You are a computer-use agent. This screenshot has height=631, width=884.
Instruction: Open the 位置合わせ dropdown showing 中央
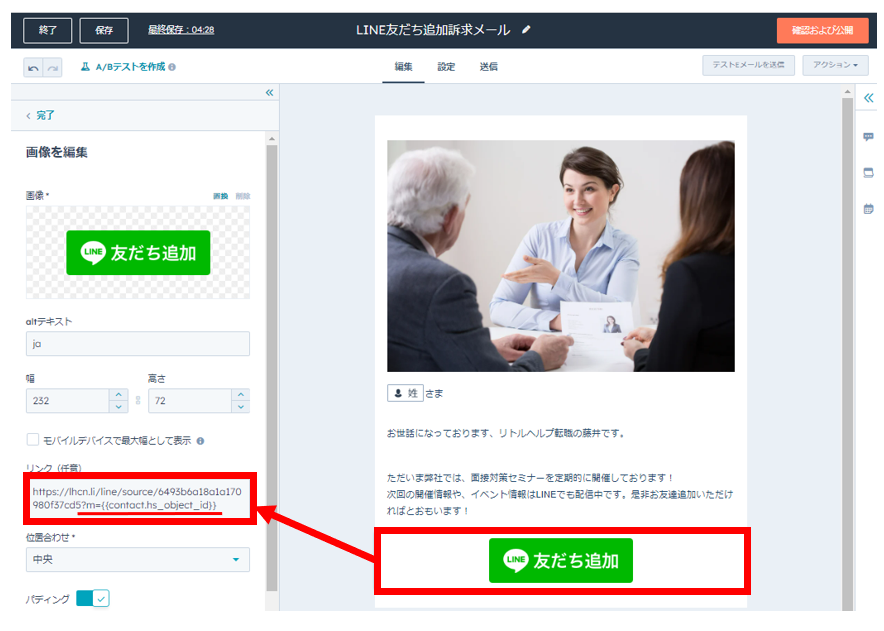pos(137,559)
